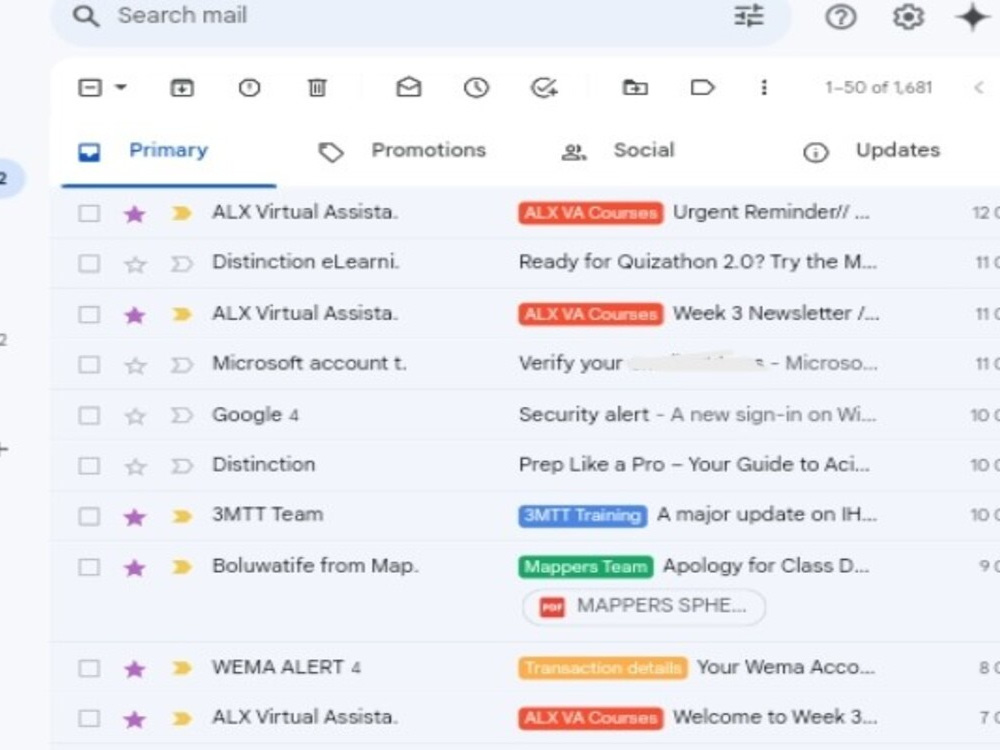The image size is (1000, 750).
Task: Open the Settings gear
Action: (908, 17)
